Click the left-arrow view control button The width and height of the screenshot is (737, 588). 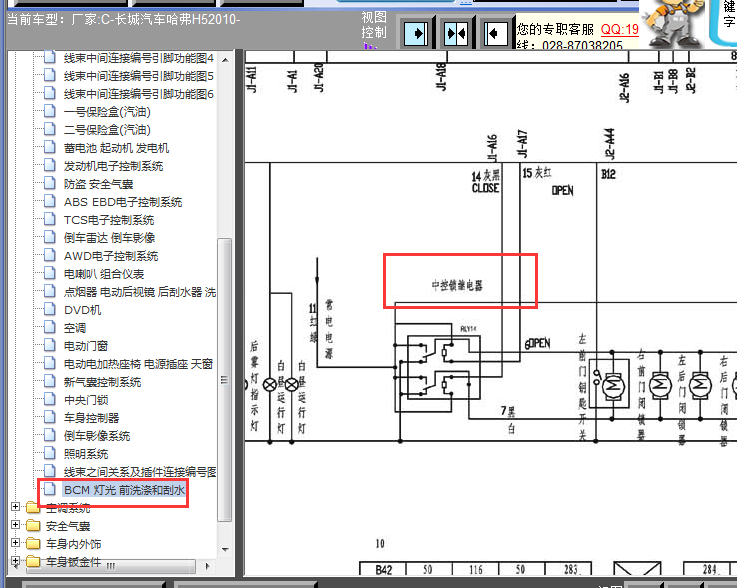point(496,33)
